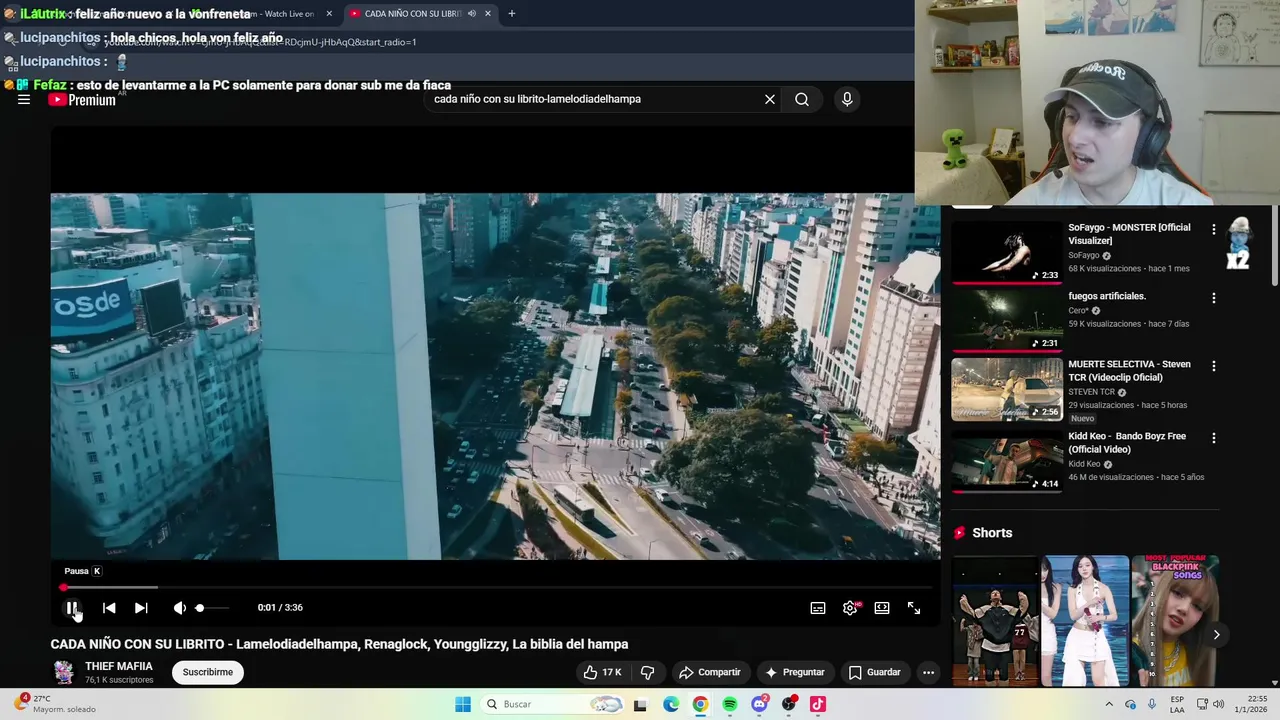Image resolution: width=1280 pixels, height=720 pixels.
Task: Pause the YouTube video playback
Action: 72,608
